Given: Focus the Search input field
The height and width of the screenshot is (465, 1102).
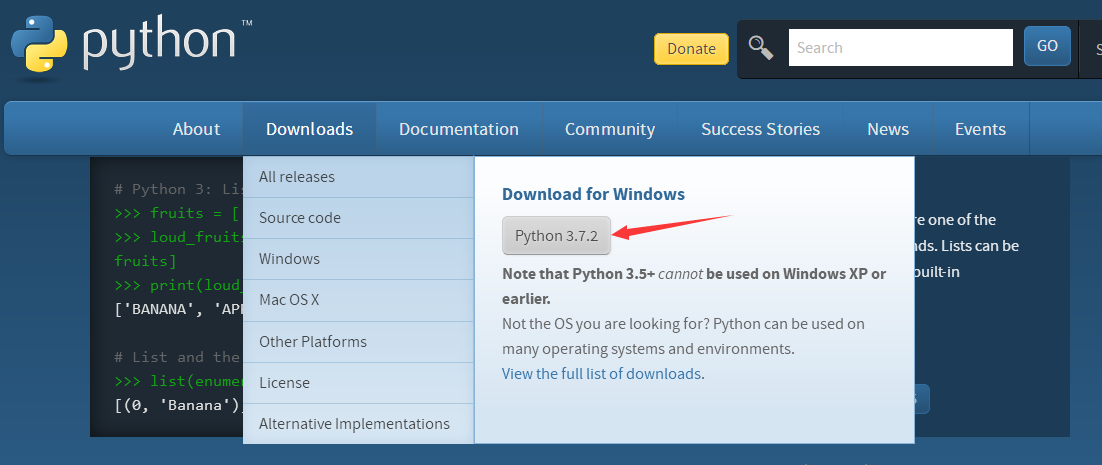Looking at the screenshot, I should pyautogui.click(x=900, y=47).
